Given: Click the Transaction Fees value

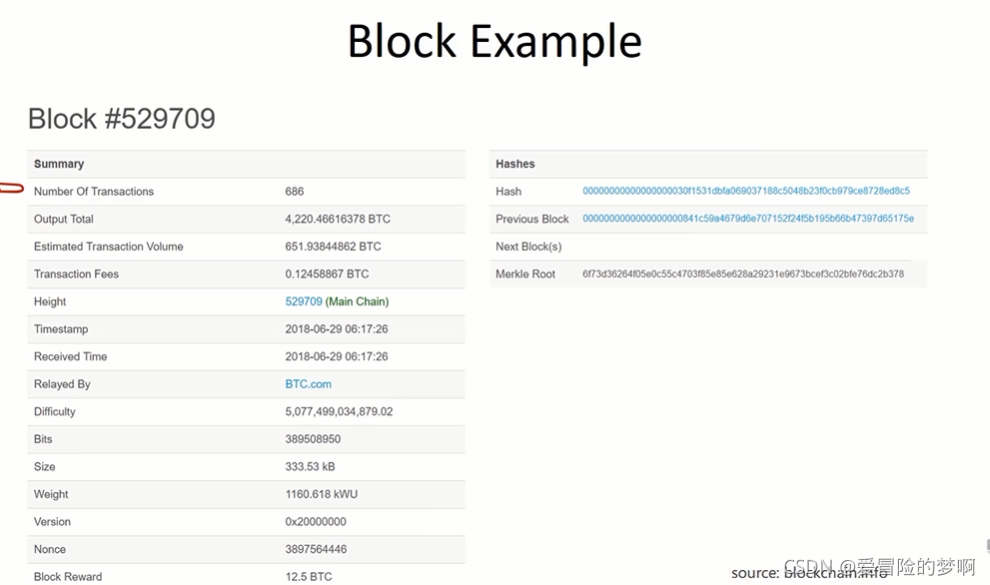Looking at the screenshot, I should coord(327,274).
